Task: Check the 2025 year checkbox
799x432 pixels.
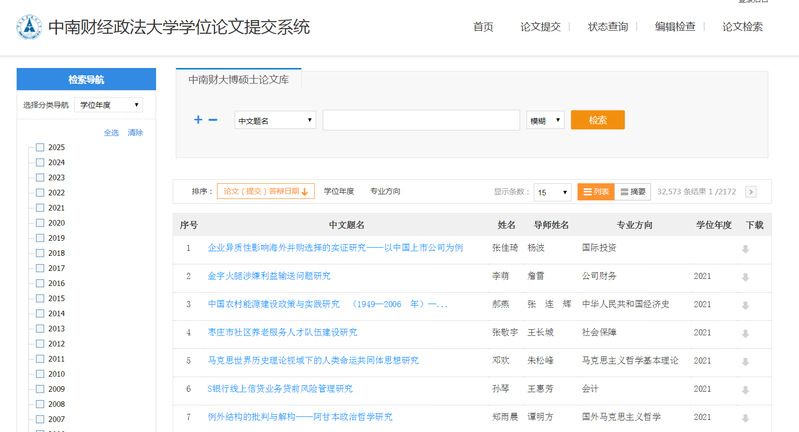Action: pos(40,147)
